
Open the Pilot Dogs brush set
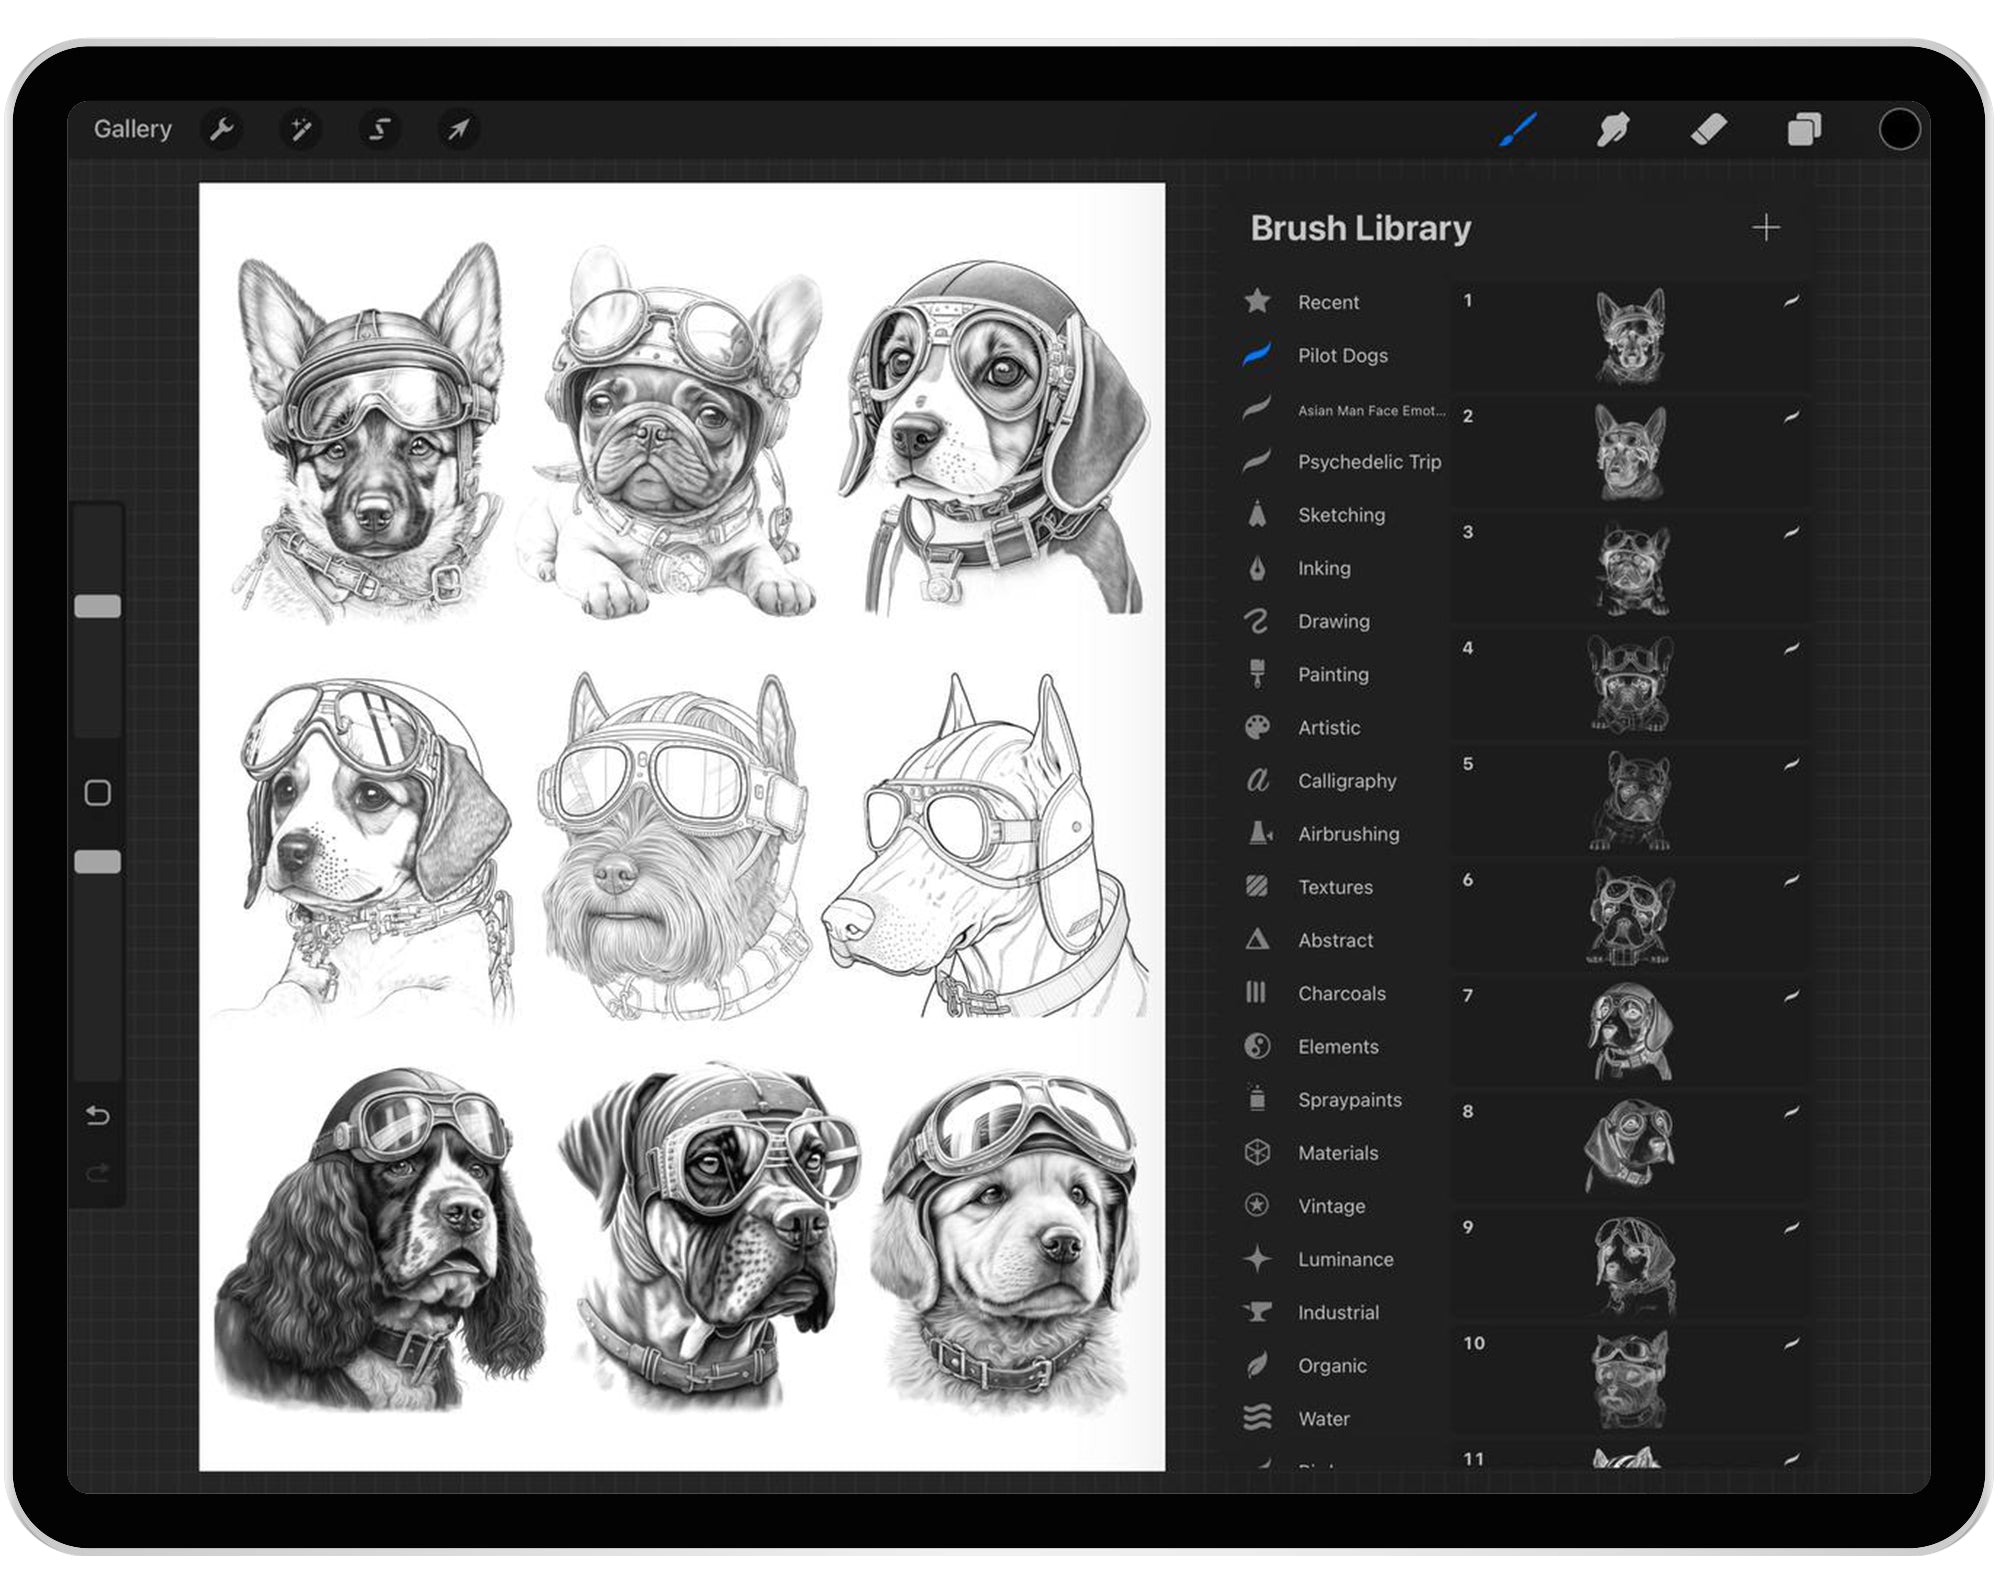click(1342, 355)
